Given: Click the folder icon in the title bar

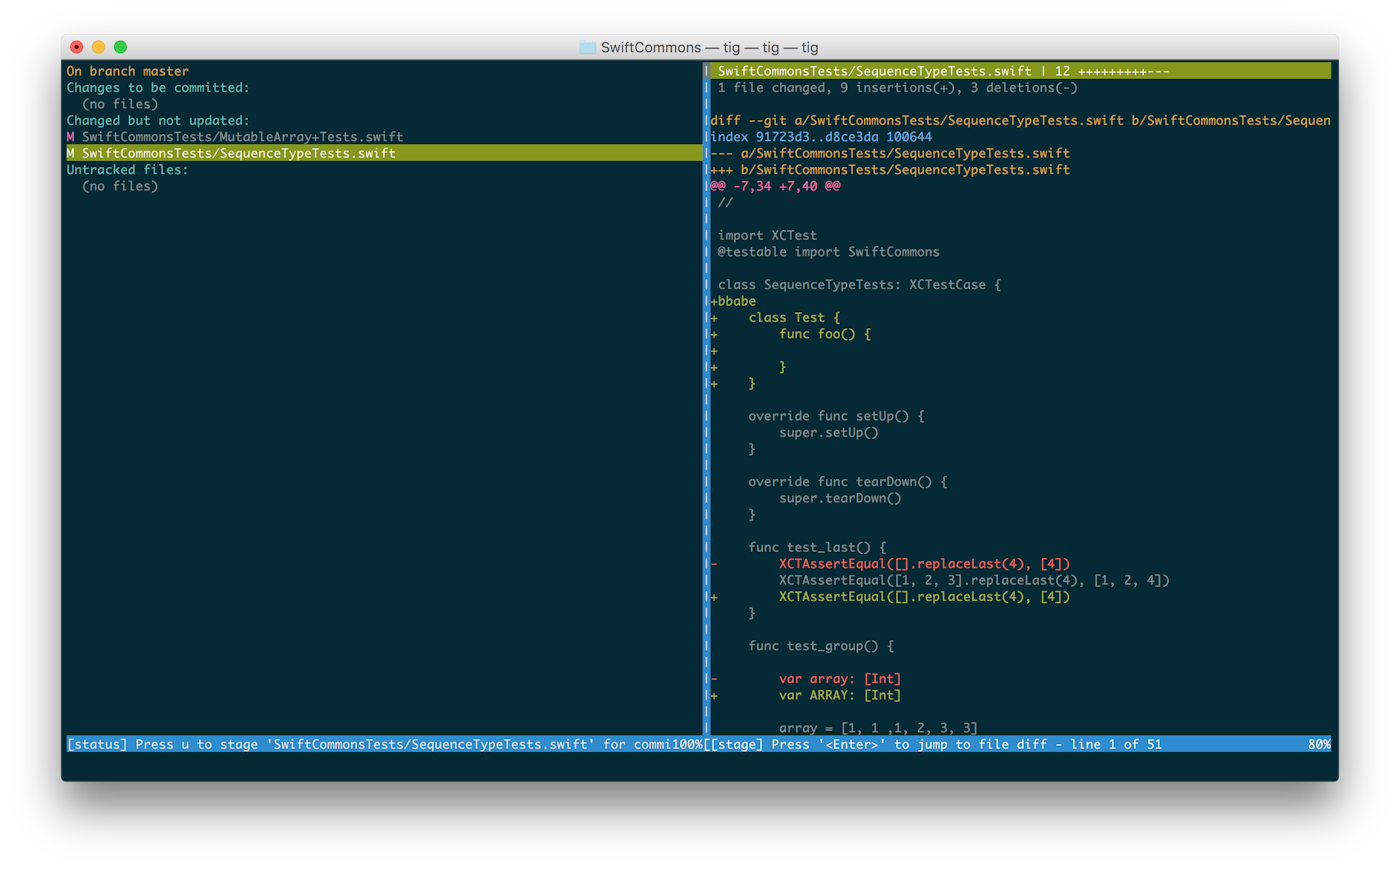Looking at the screenshot, I should click(x=587, y=47).
